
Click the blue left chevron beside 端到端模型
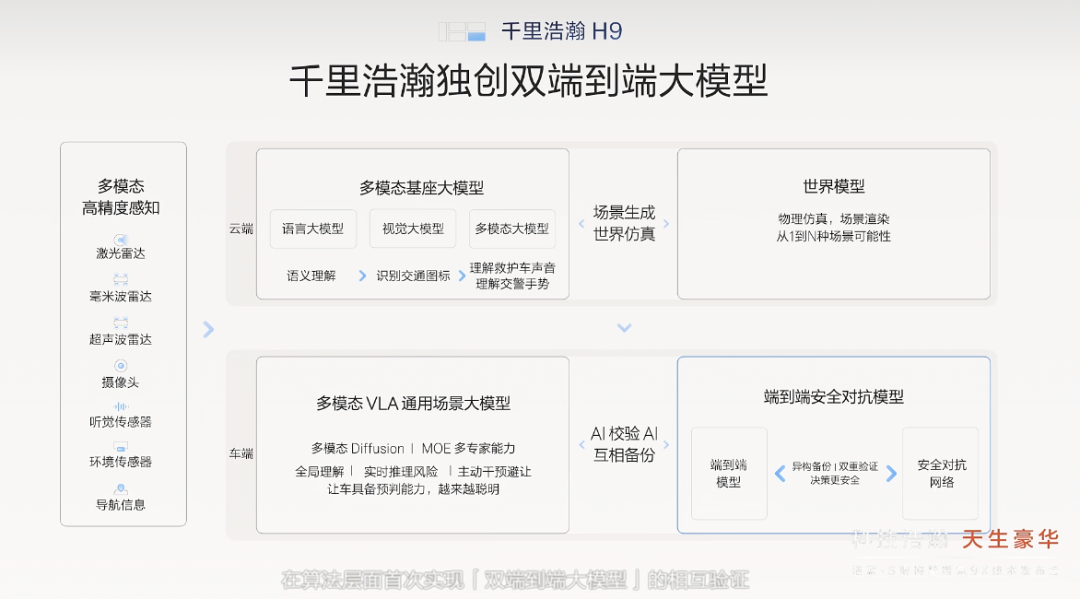pos(780,474)
